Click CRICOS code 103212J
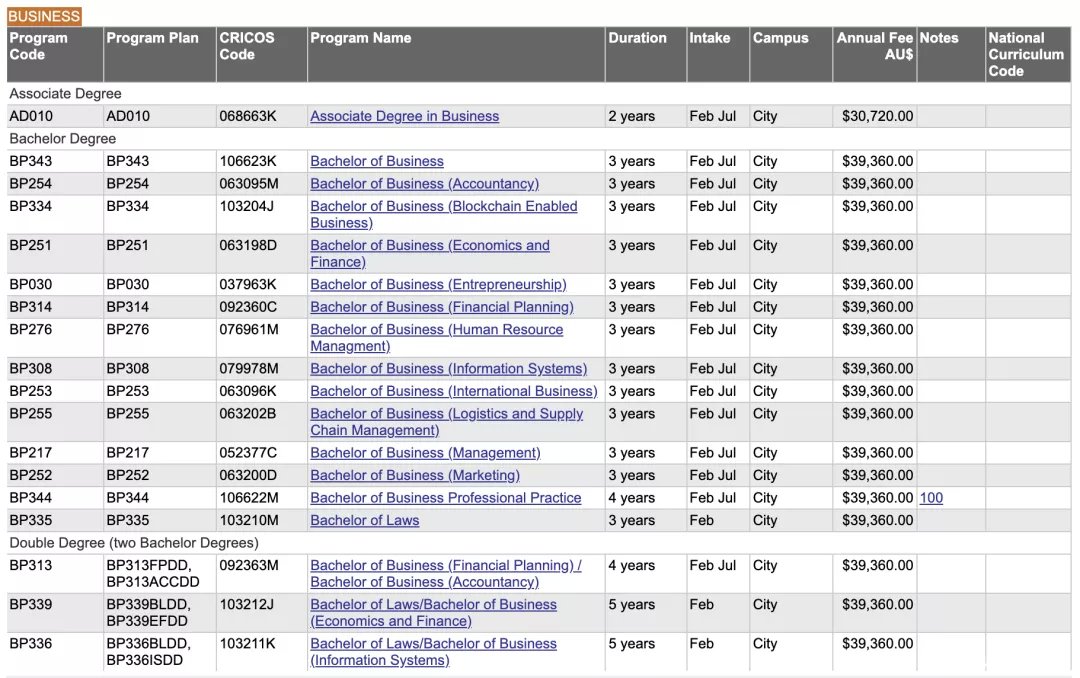Screen dimensions: 1080x678 click(246, 605)
